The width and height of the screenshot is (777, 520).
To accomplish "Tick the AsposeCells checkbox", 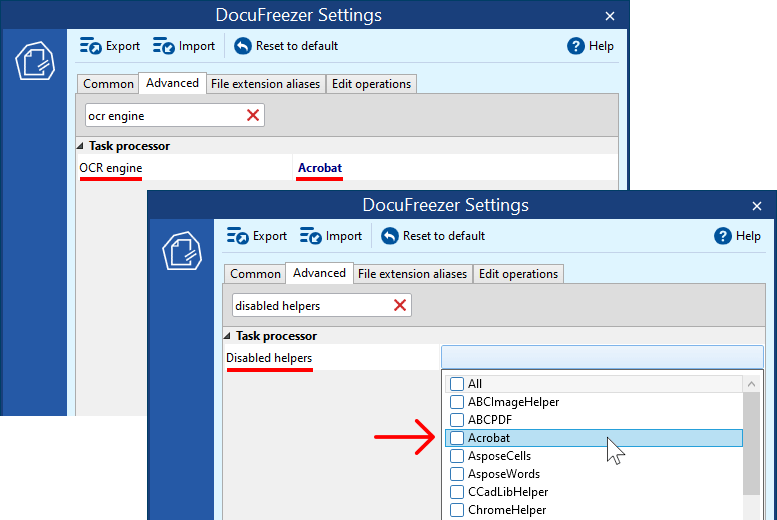I will [x=457, y=456].
